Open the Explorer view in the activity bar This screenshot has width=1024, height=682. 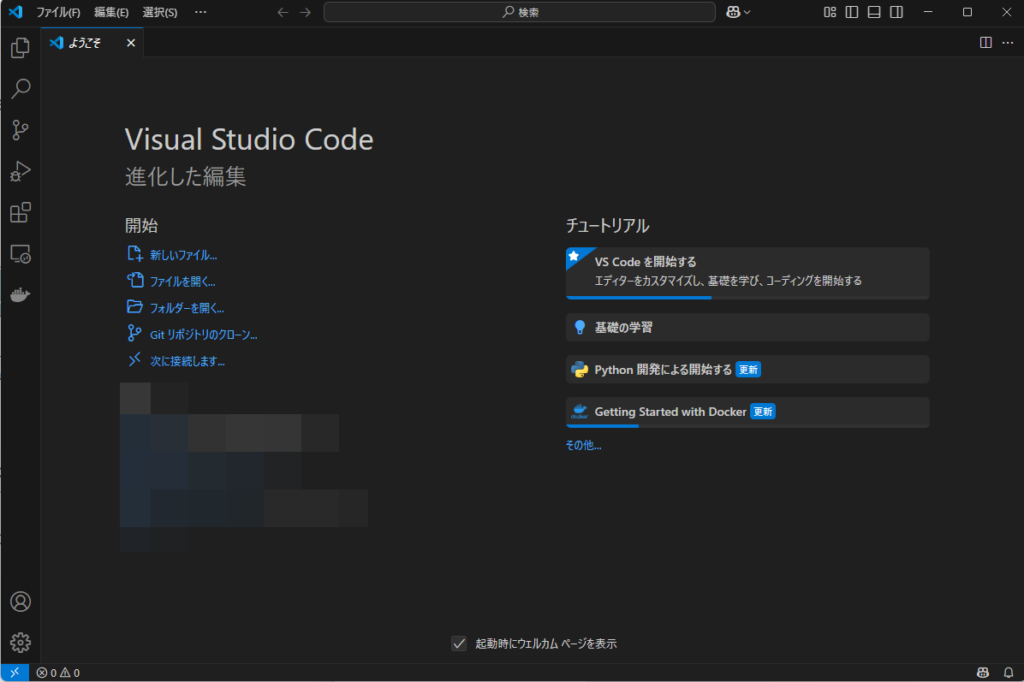(x=20, y=48)
